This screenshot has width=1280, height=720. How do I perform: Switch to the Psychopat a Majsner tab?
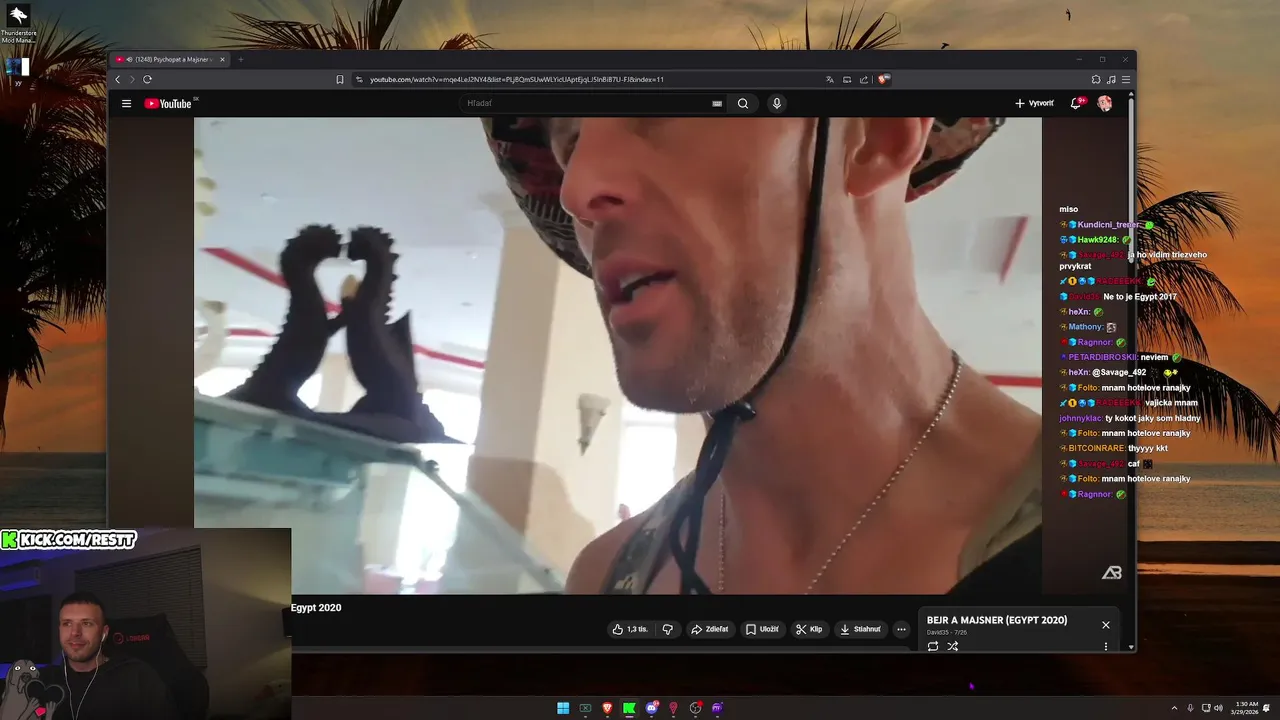tap(170, 59)
